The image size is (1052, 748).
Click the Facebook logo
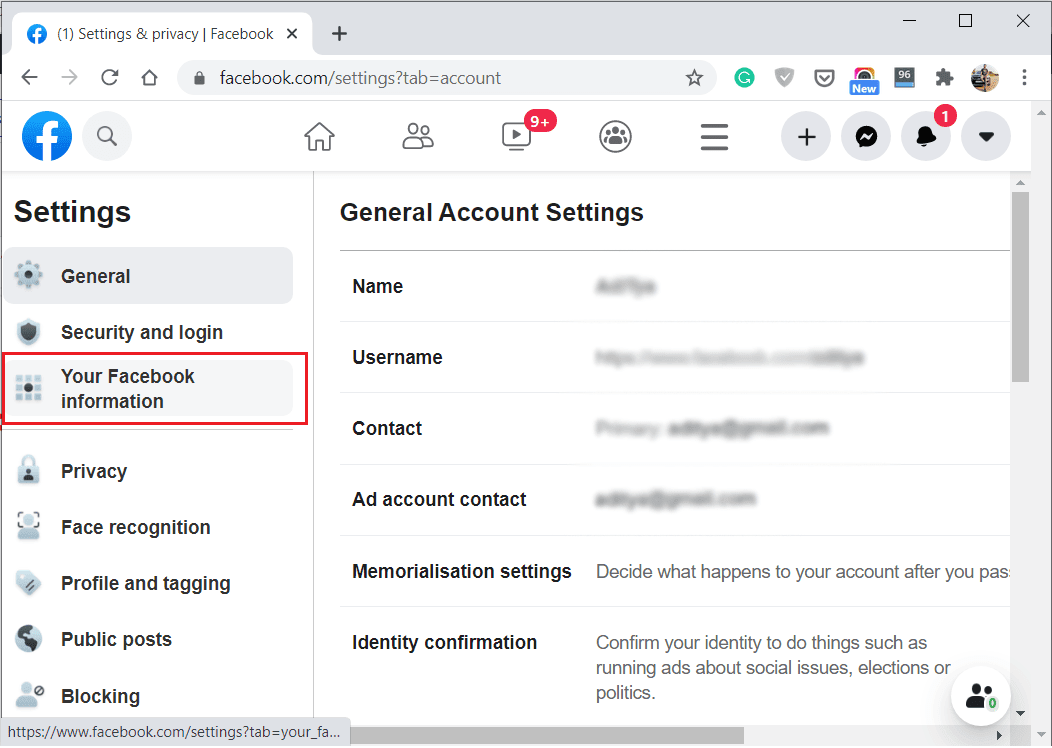click(46, 136)
